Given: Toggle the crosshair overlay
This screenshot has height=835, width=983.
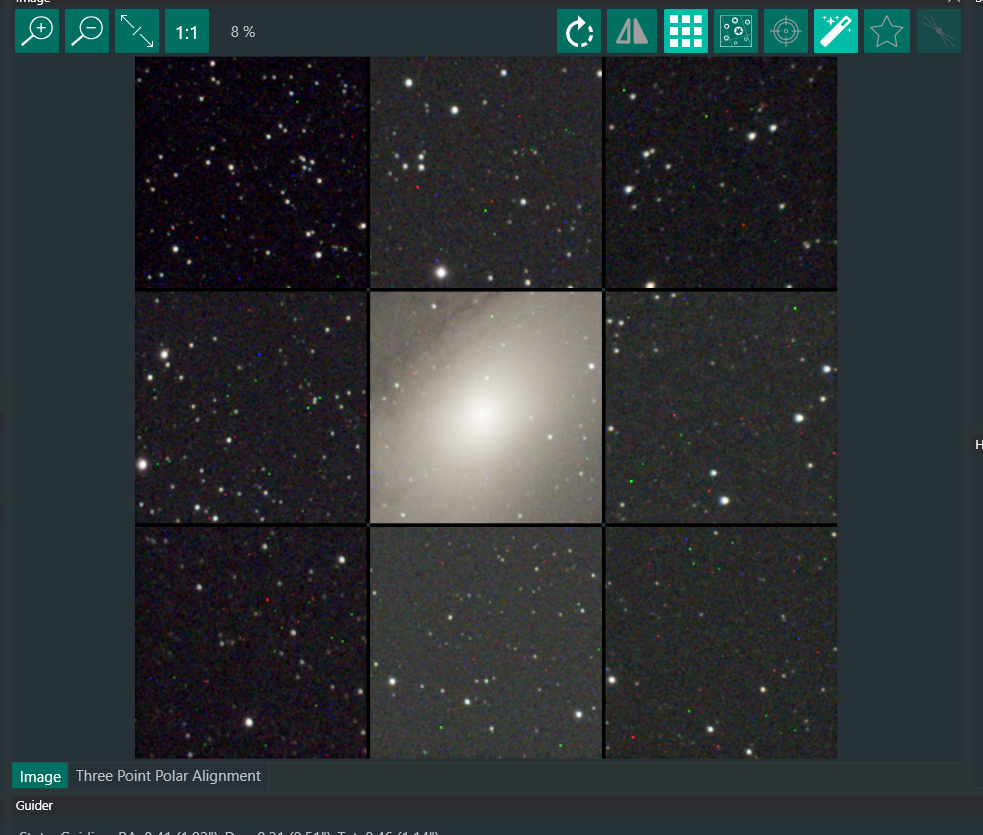Looking at the screenshot, I should [786, 31].
